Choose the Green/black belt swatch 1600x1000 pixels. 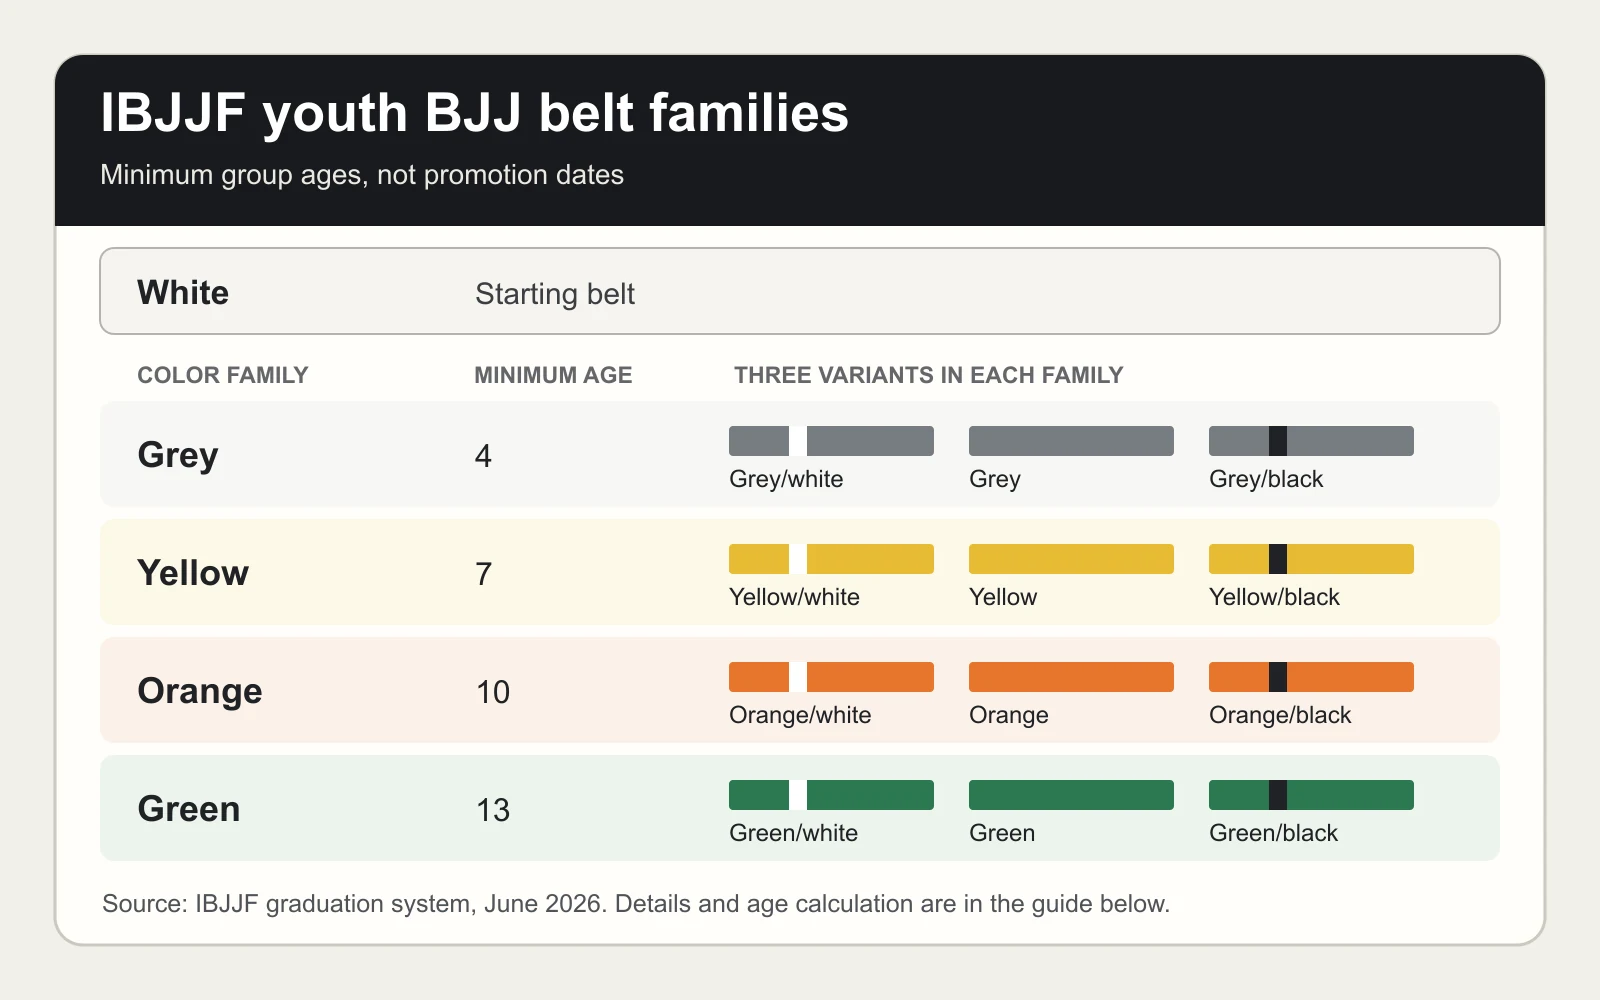pyautogui.click(x=1311, y=795)
